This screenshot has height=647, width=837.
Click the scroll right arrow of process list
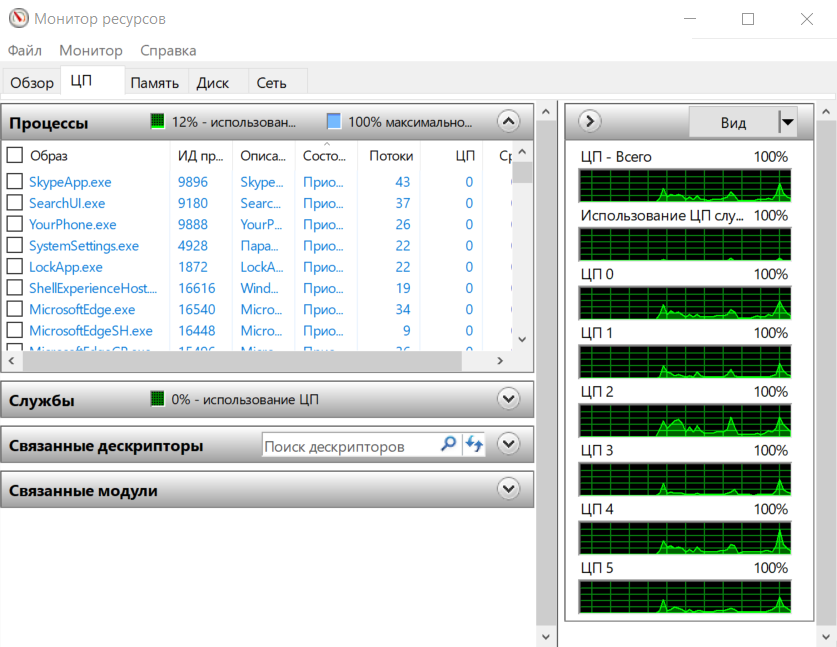pyautogui.click(x=500, y=361)
